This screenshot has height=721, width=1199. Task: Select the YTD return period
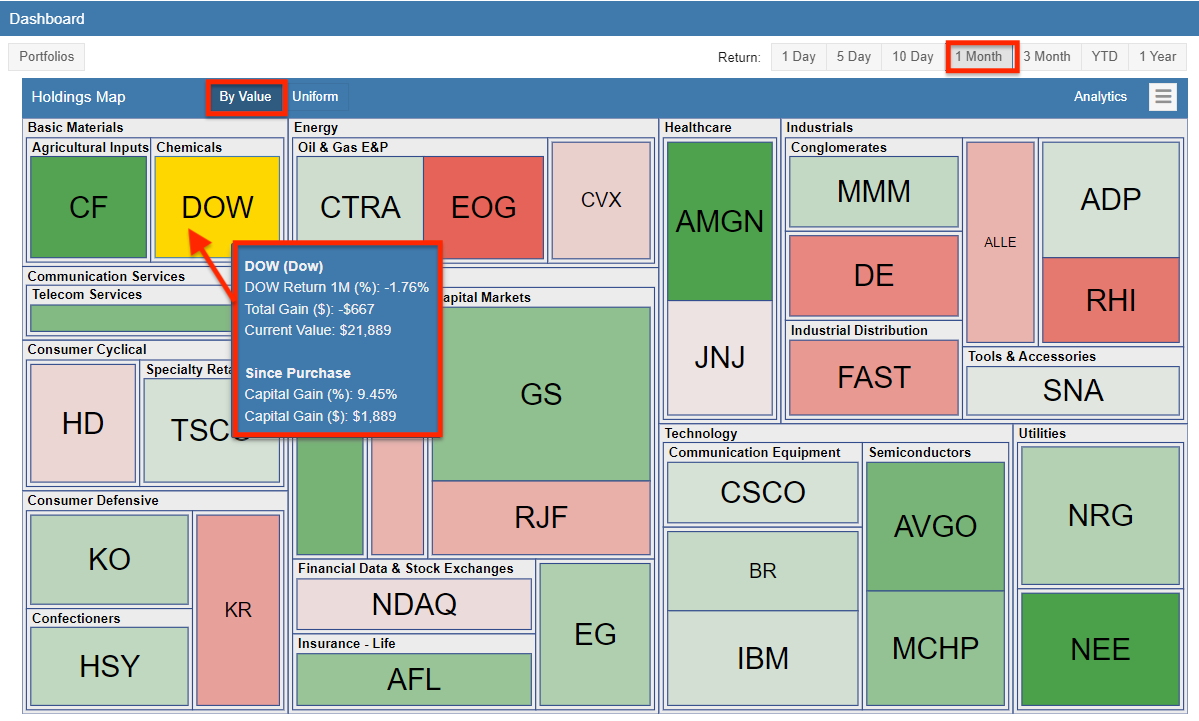pyautogui.click(x=1104, y=57)
